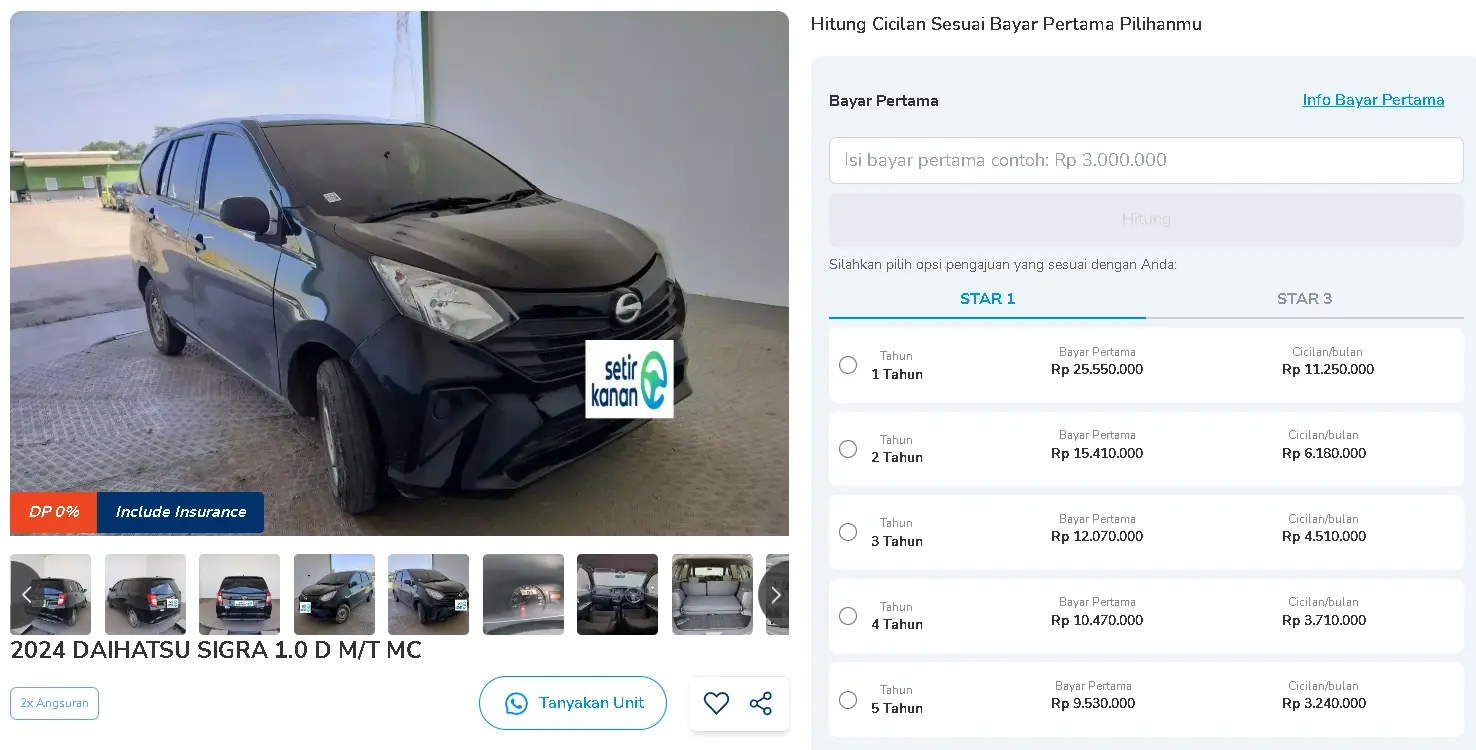Viewport: 1476px width, 750px height.
Task: Open the Info Bayar Pertama link
Action: point(1373,100)
